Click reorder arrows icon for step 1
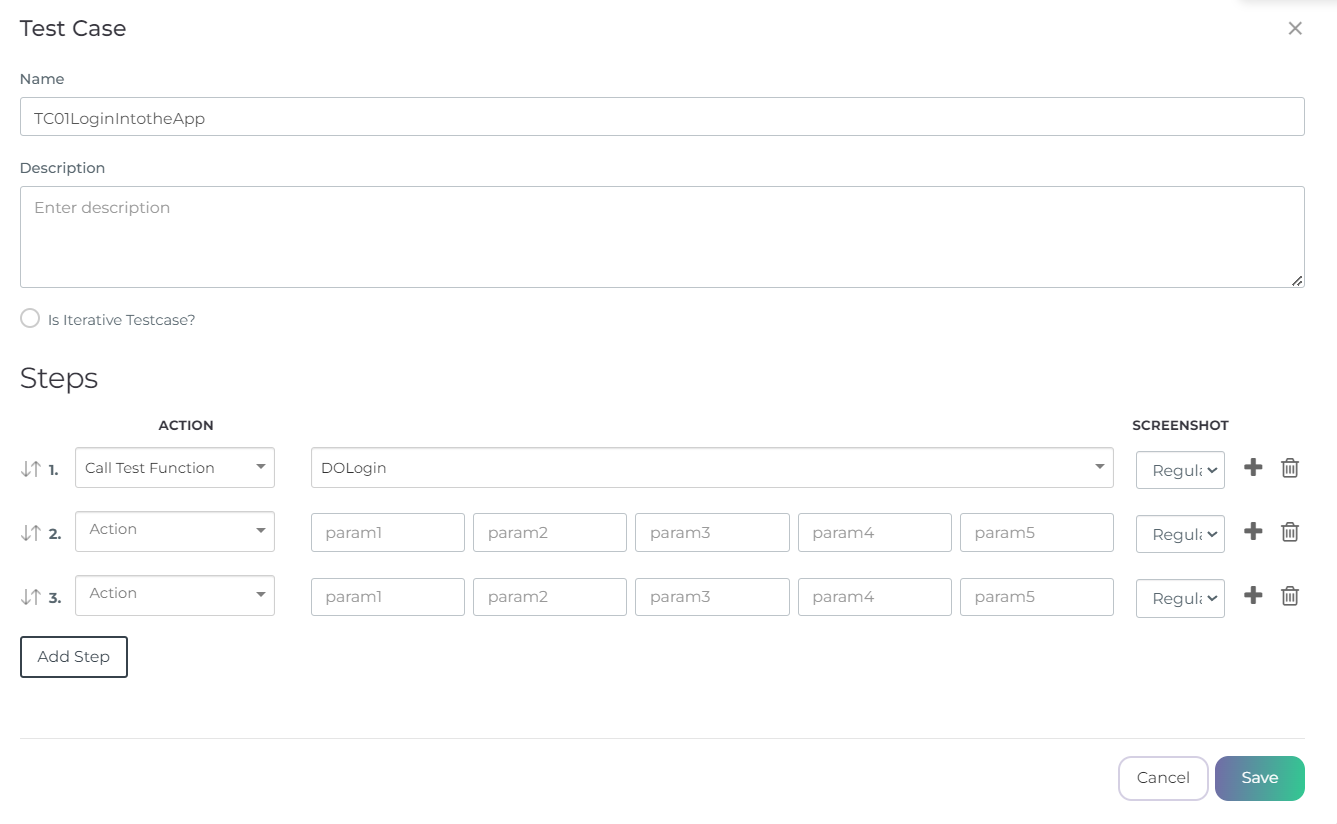Viewport: 1337px width, 824px height. click(x=30, y=468)
